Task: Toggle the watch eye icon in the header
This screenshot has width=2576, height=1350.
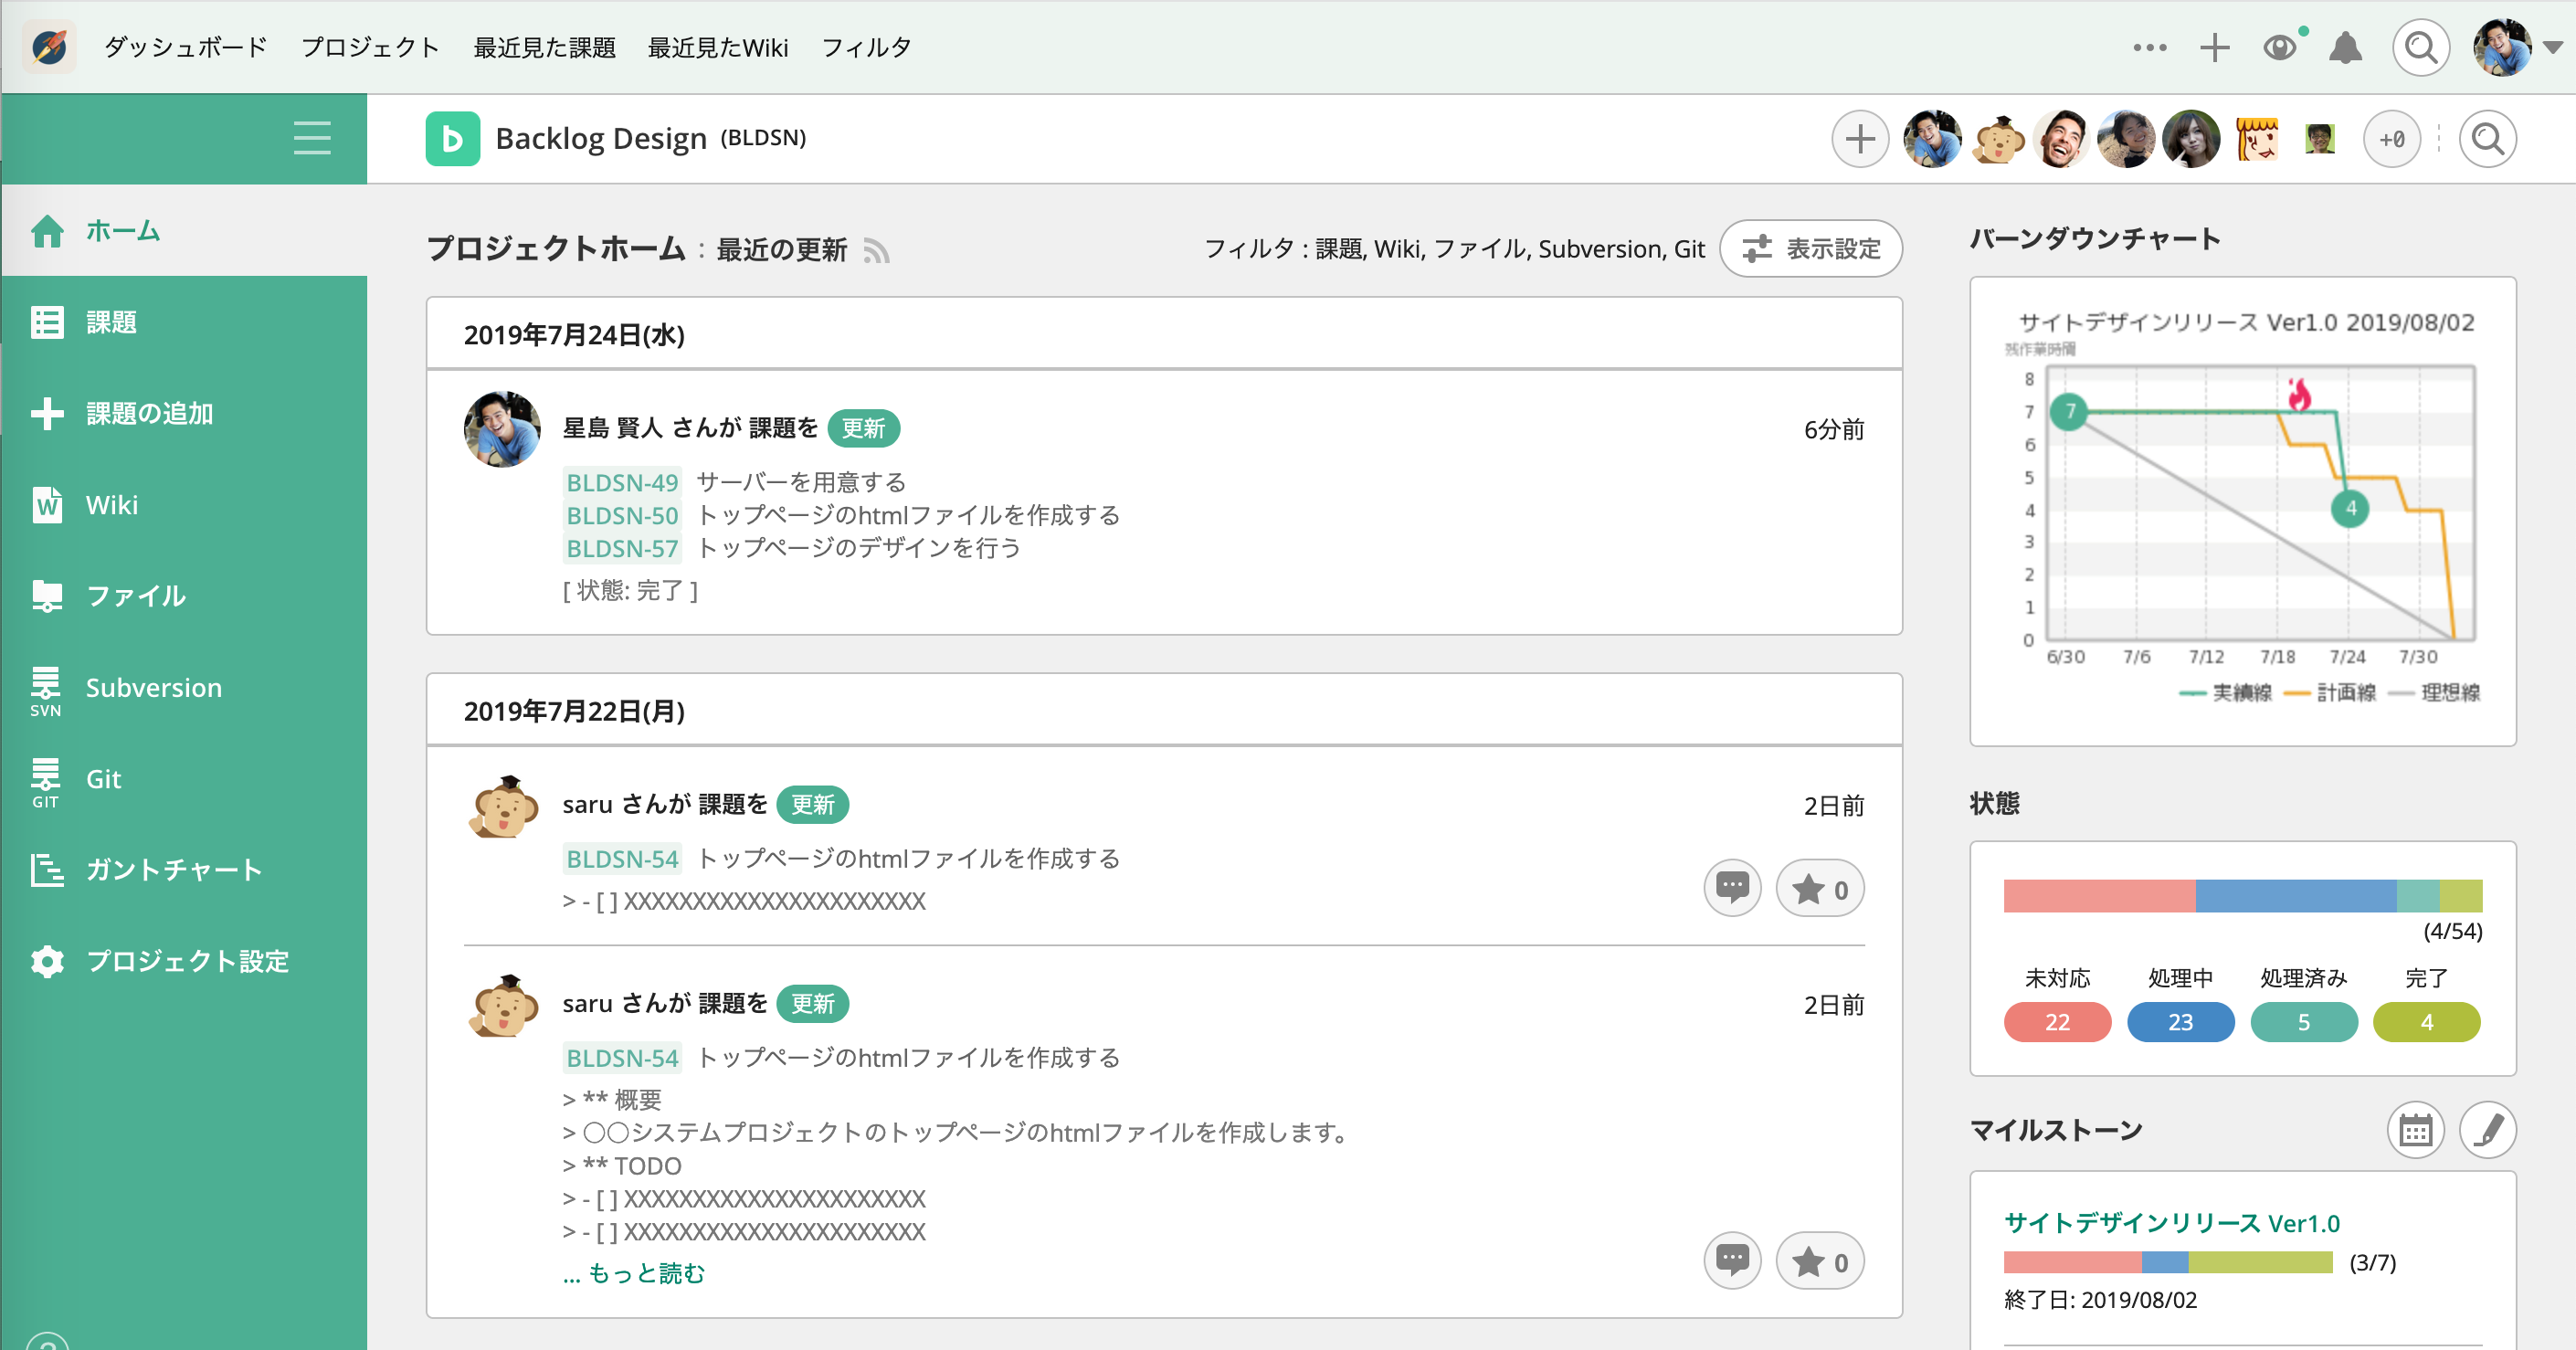Action: [x=2281, y=47]
